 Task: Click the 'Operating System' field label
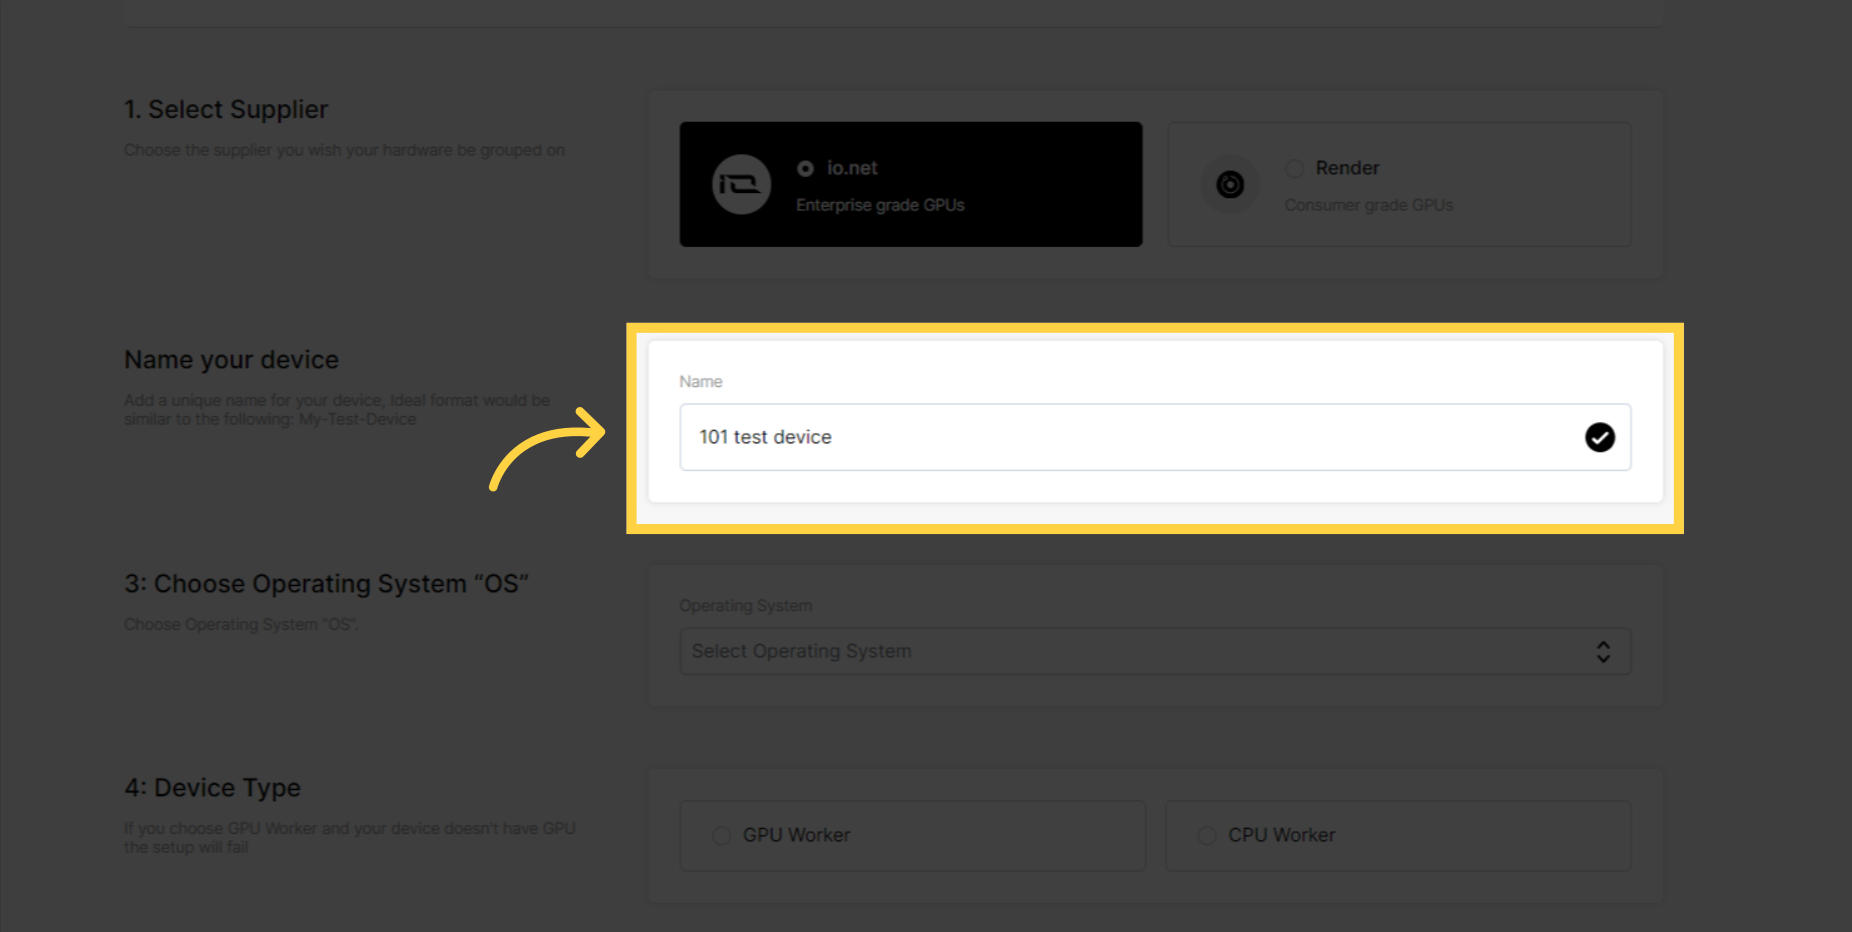pyautogui.click(x=746, y=606)
